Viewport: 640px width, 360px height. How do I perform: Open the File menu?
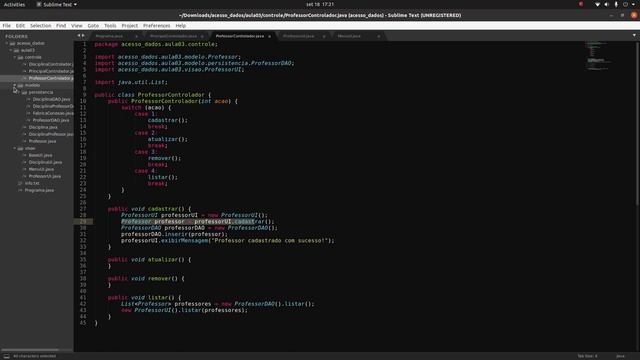[x=7, y=25]
